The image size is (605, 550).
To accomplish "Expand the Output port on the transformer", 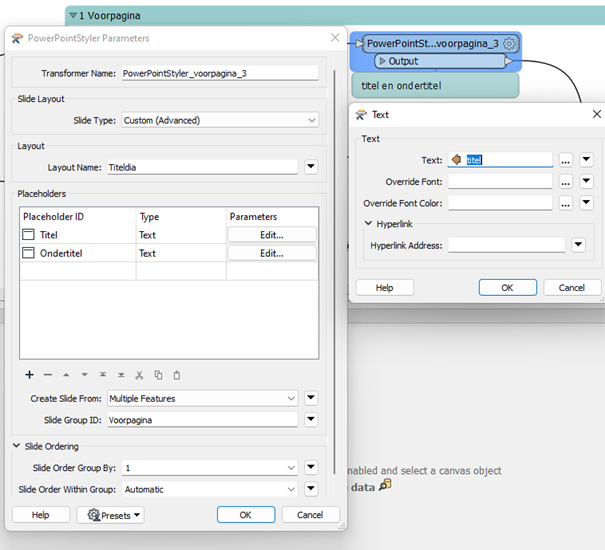I will (x=382, y=61).
